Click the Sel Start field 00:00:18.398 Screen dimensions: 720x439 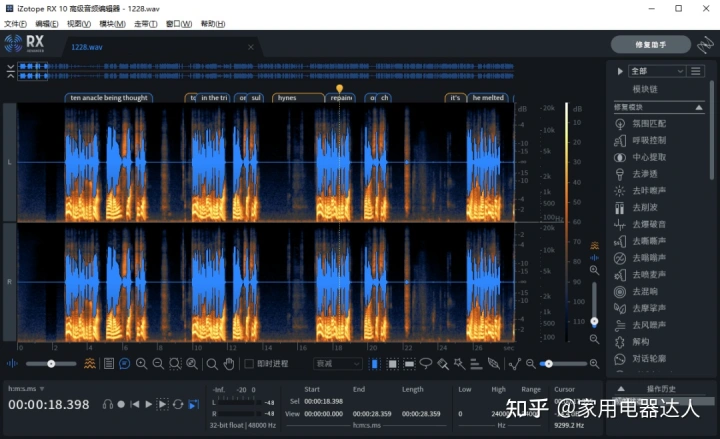click(324, 401)
